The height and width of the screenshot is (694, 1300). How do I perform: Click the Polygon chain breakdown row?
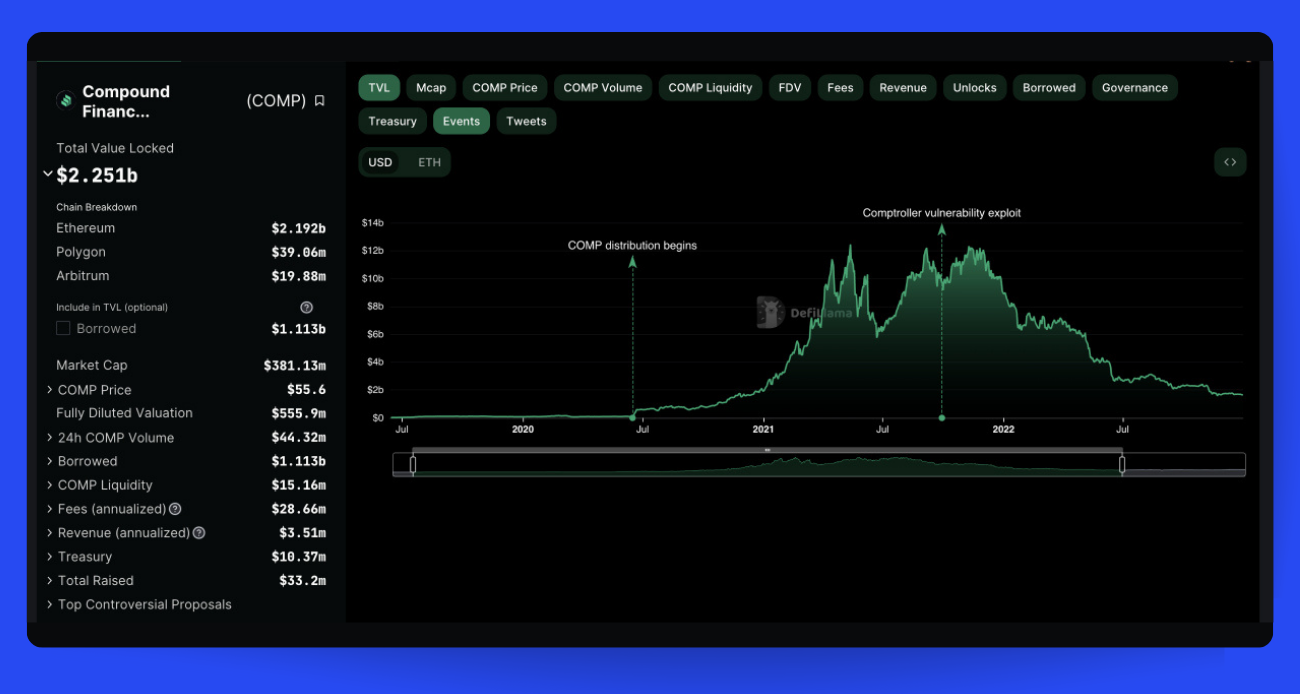[191, 252]
